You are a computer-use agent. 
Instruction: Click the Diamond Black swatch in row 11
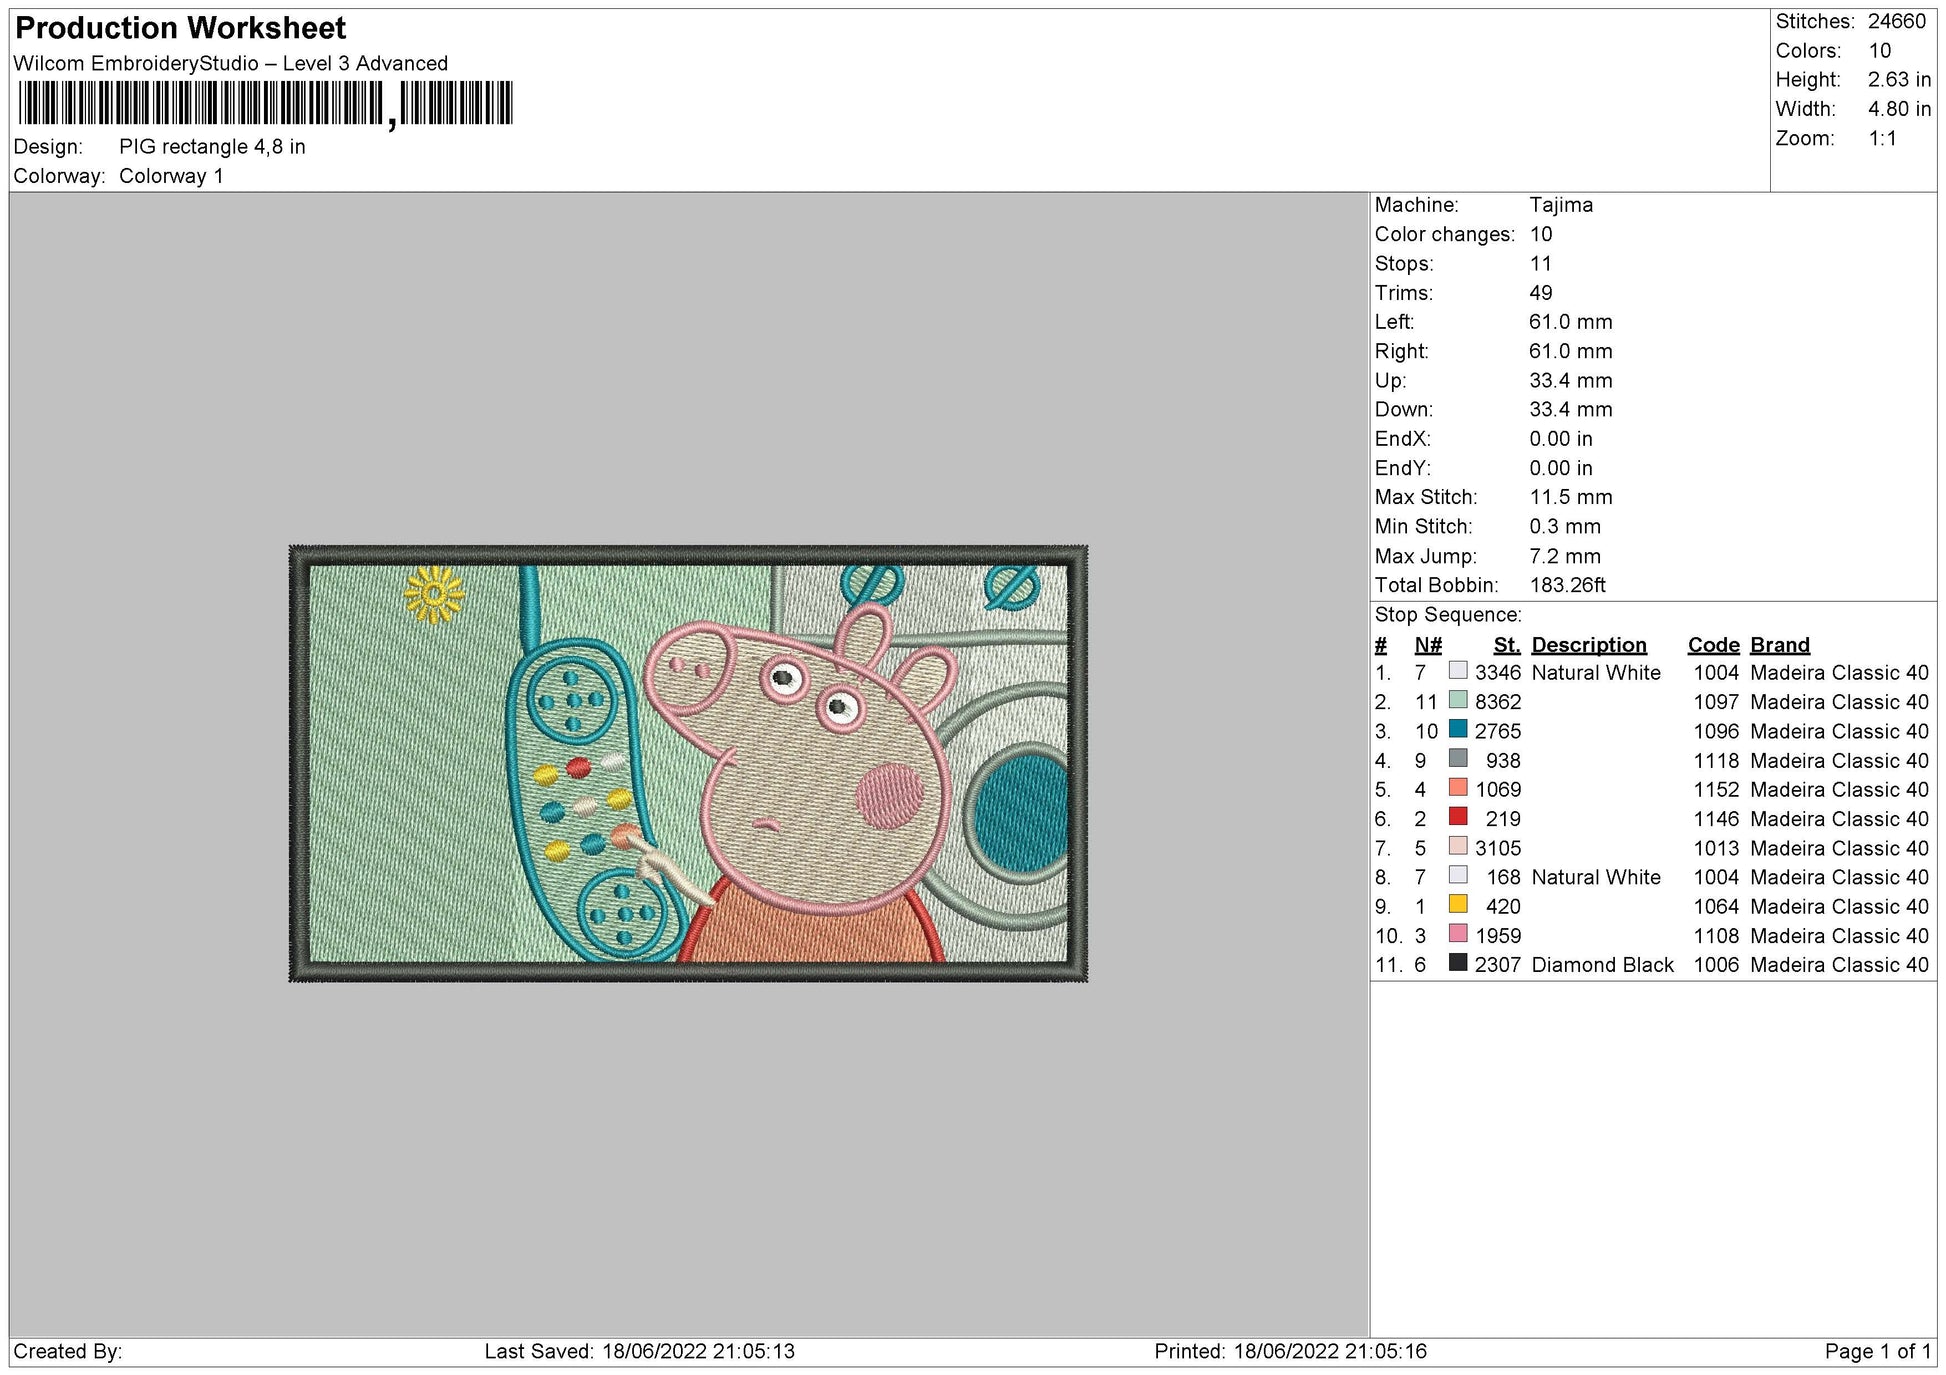pos(1459,964)
